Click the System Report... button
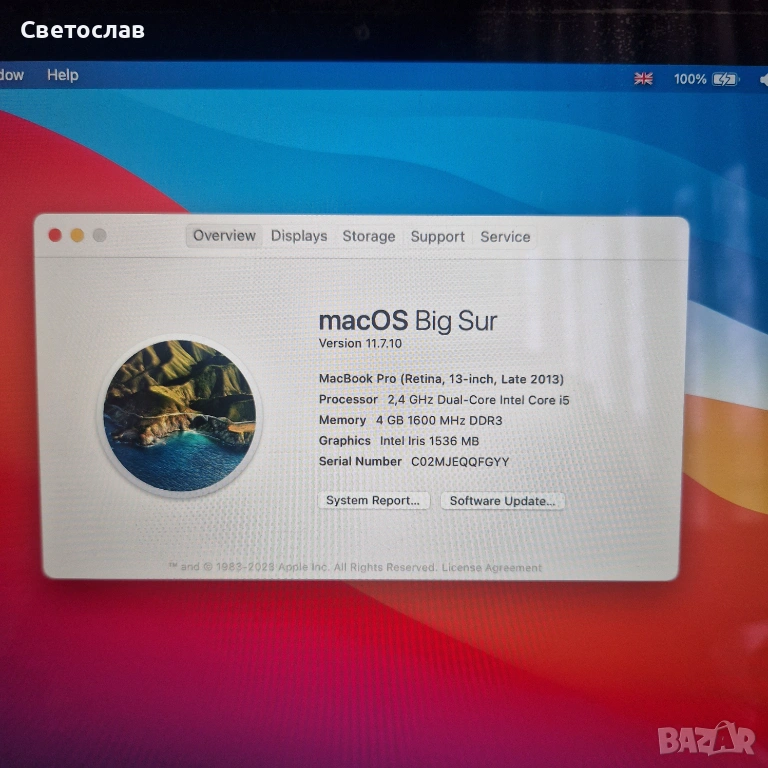The height and width of the screenshot is (768, 768). (373, 501)
